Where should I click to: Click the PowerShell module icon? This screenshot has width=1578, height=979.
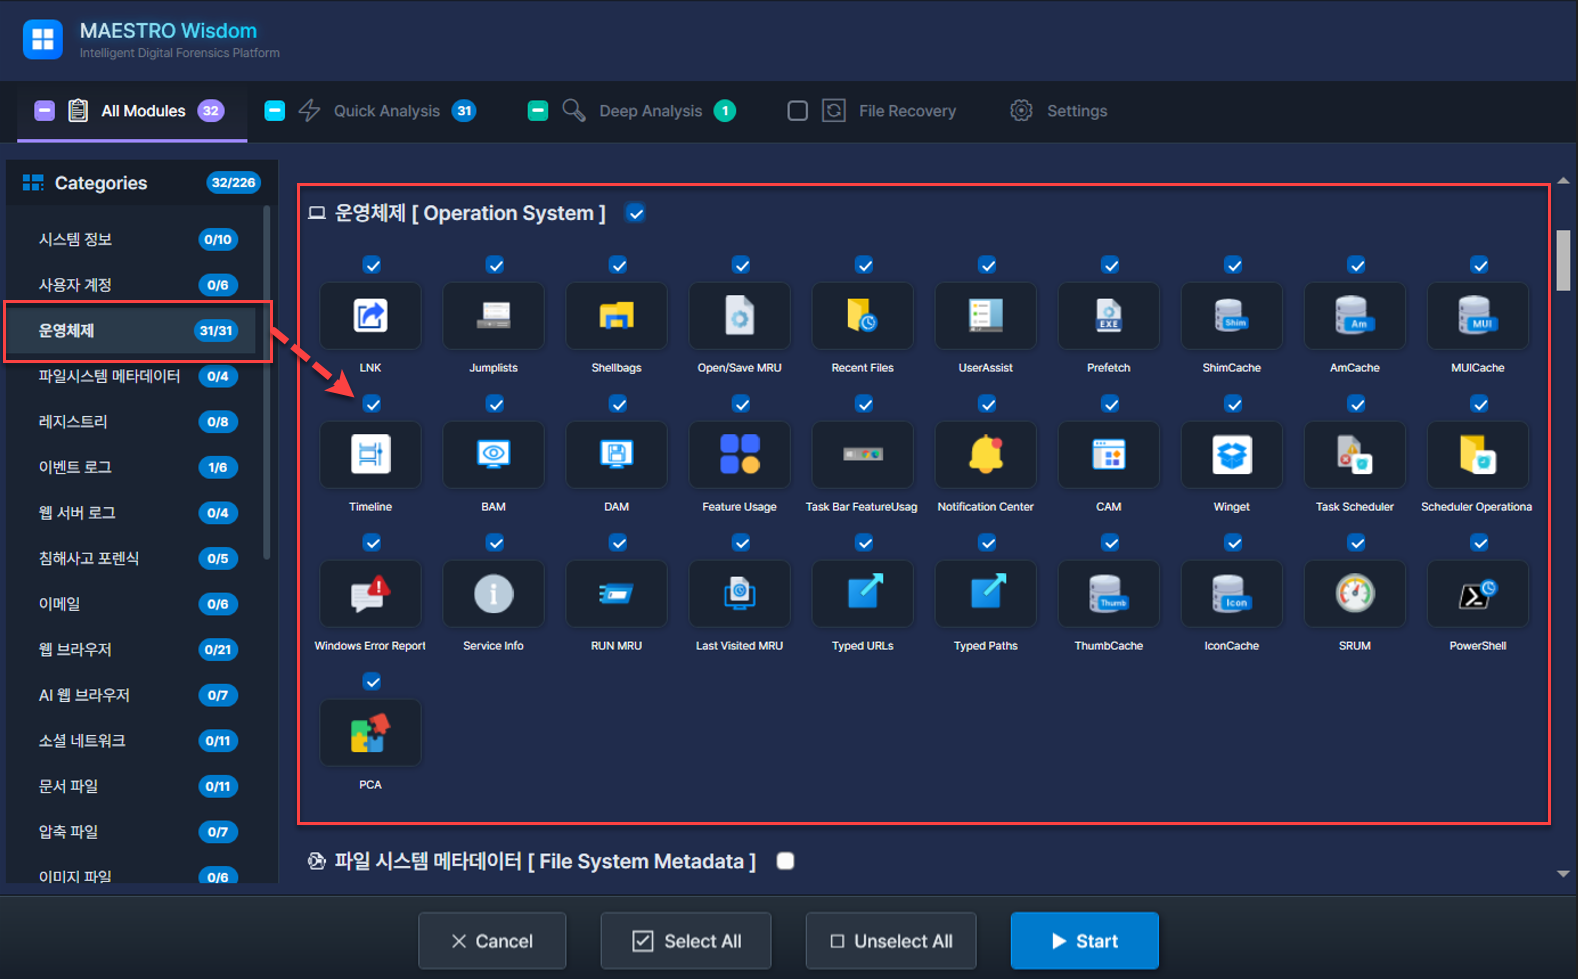tap(1477, 594)
